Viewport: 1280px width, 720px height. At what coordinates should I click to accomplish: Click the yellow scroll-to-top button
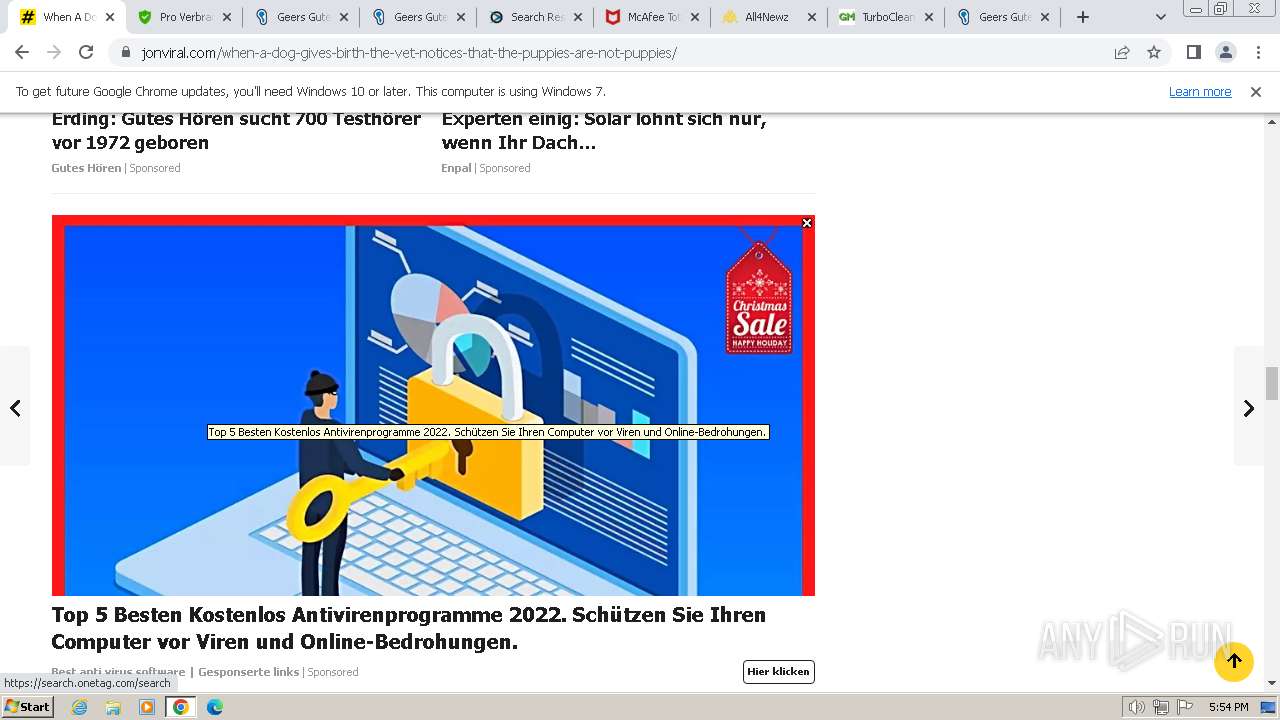point(1234,661)
